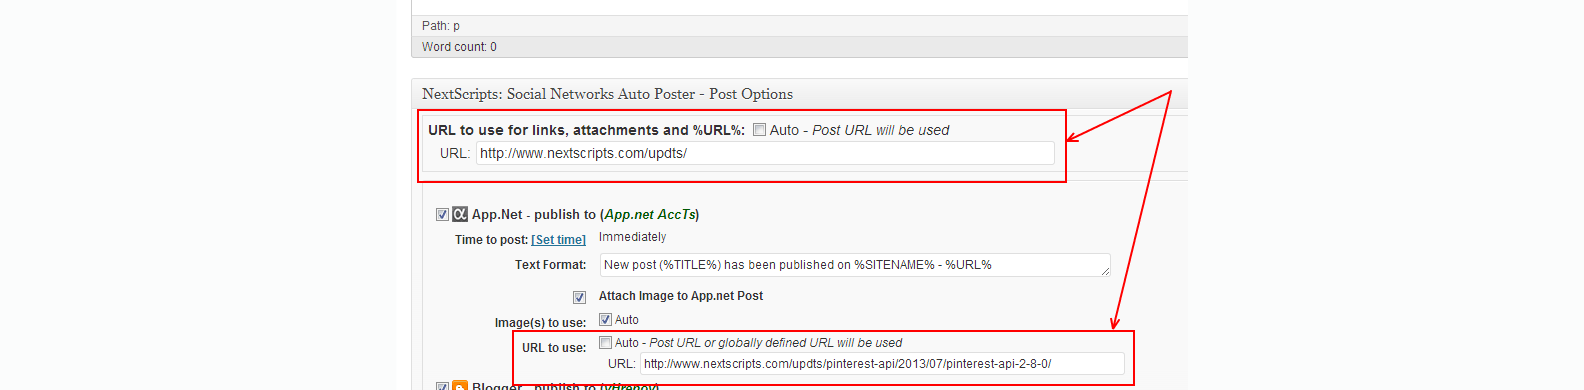This screenshot has height=390, width=1584.
Task: Grab the Text Format textarea resize handle
Action: [x=1105, y=271]
